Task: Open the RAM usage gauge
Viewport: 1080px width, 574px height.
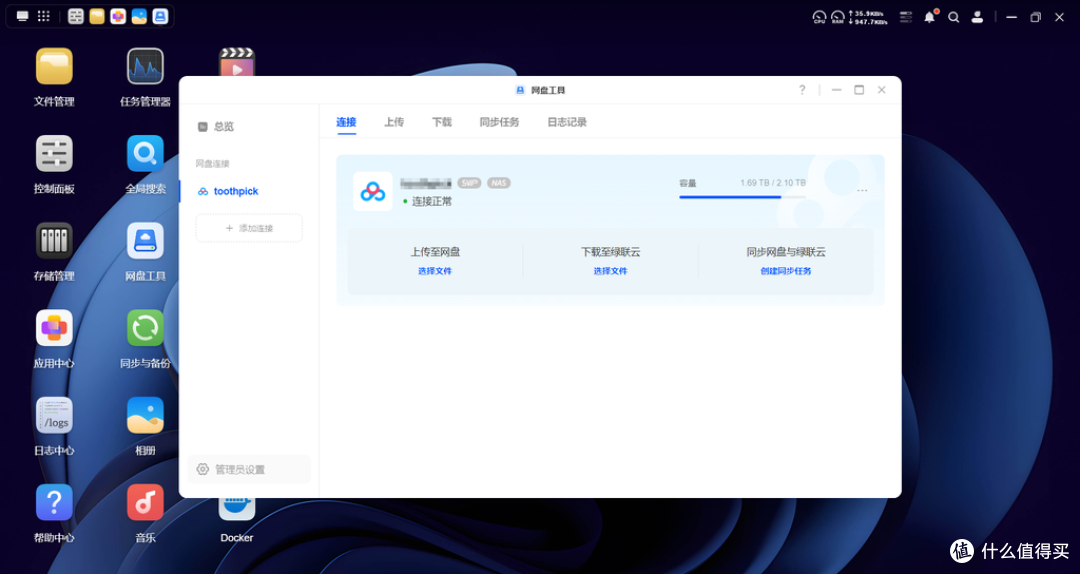Action: (838, 17)
